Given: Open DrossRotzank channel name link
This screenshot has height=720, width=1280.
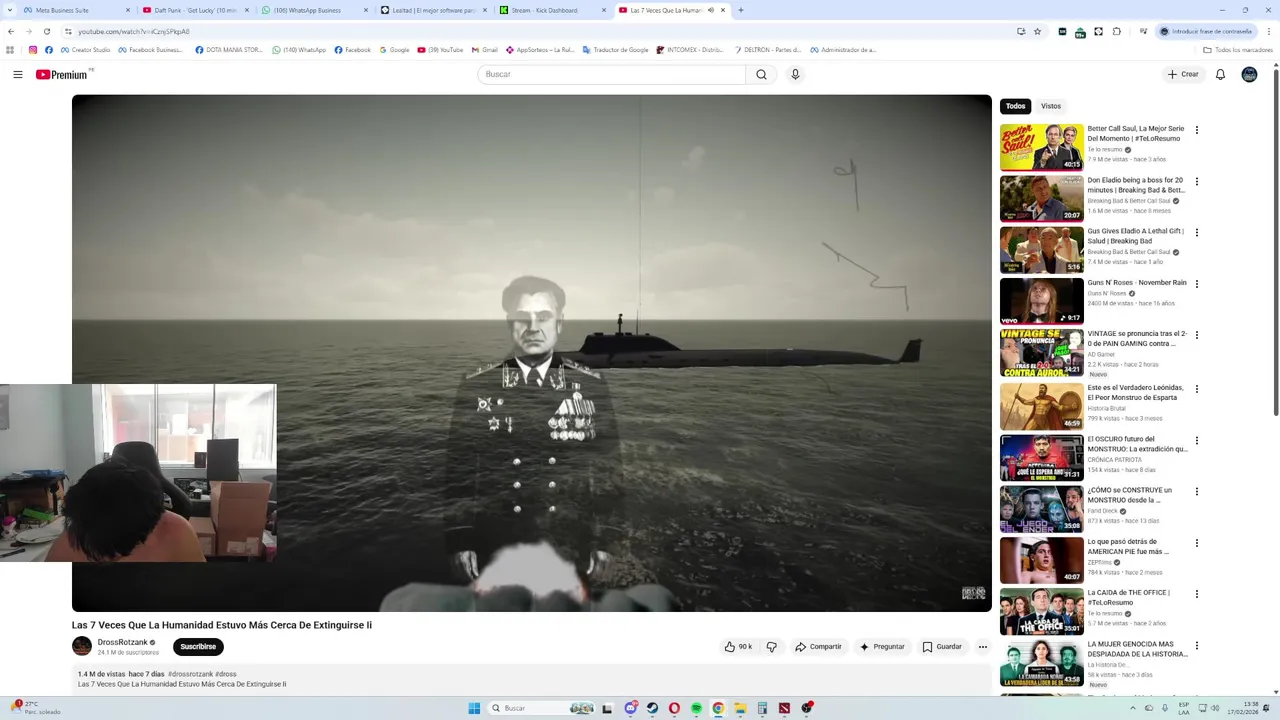Looking at the screenshot, I should tap(122, 642).
